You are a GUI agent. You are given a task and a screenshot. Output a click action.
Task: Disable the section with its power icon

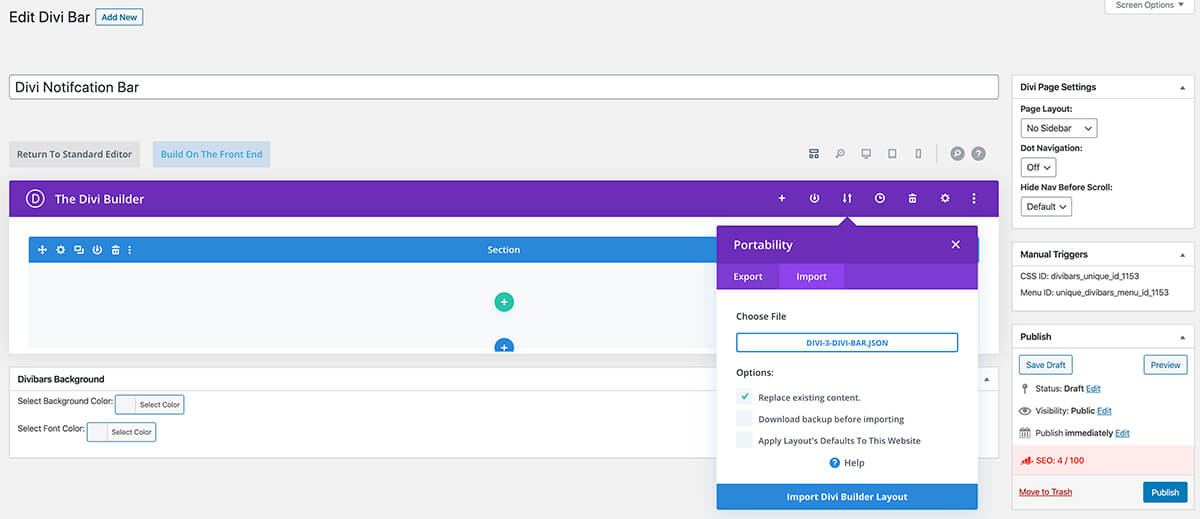97,249
